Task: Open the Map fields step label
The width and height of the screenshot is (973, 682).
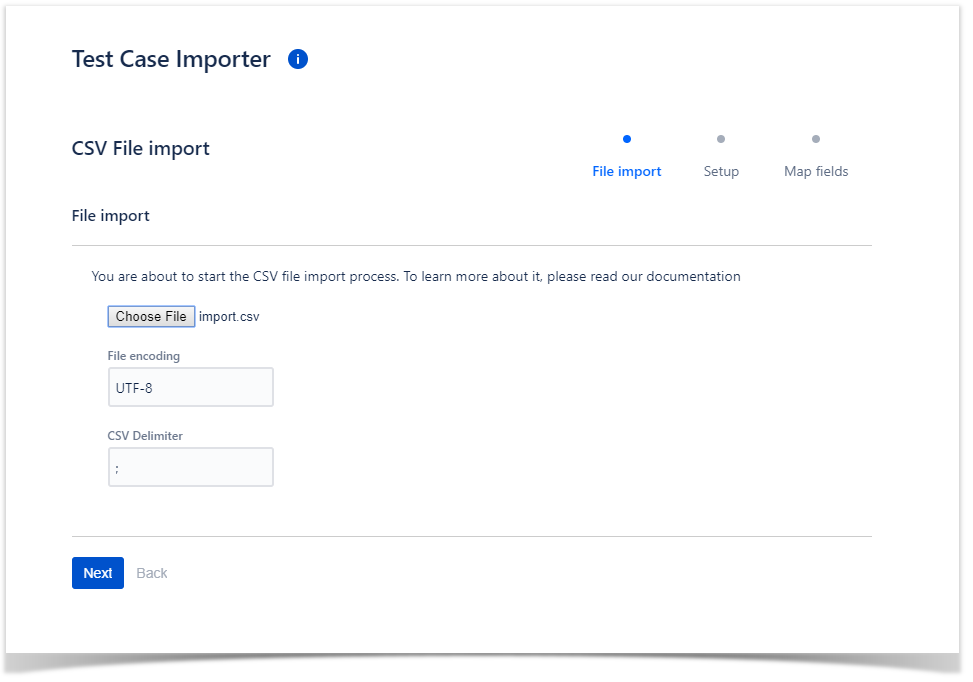Action: tap(816, 171)
